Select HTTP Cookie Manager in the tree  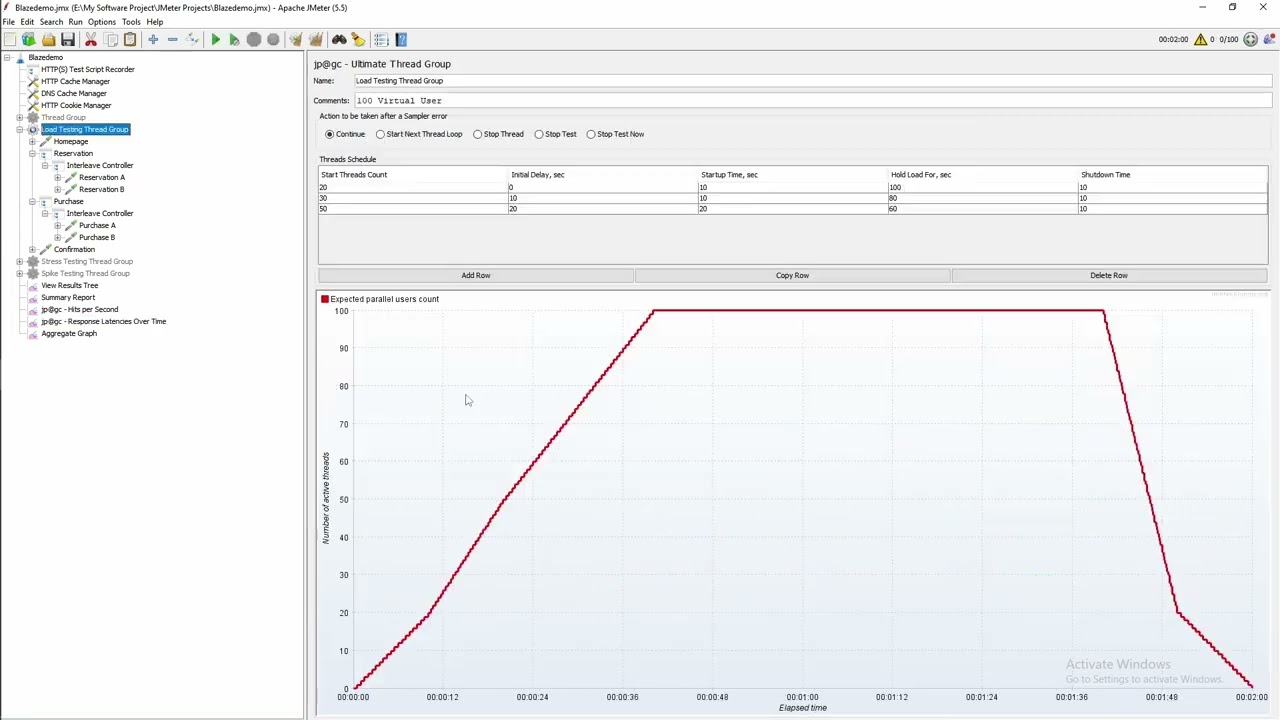76,106
